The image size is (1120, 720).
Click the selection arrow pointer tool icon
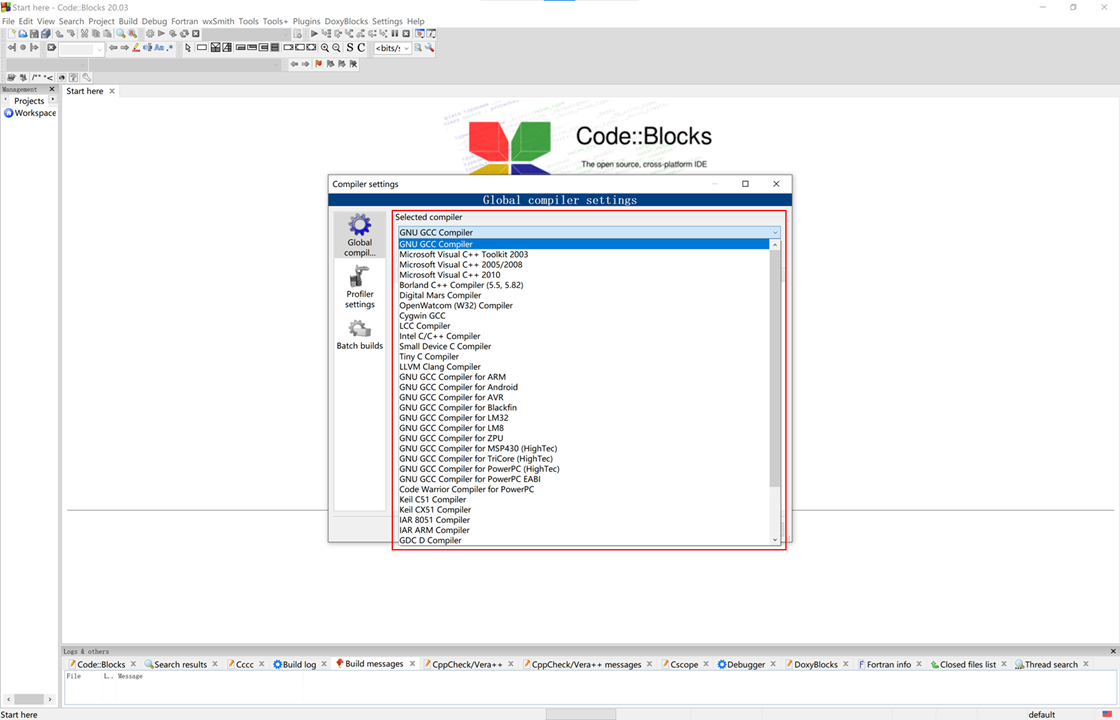click(x=188, y=48)
